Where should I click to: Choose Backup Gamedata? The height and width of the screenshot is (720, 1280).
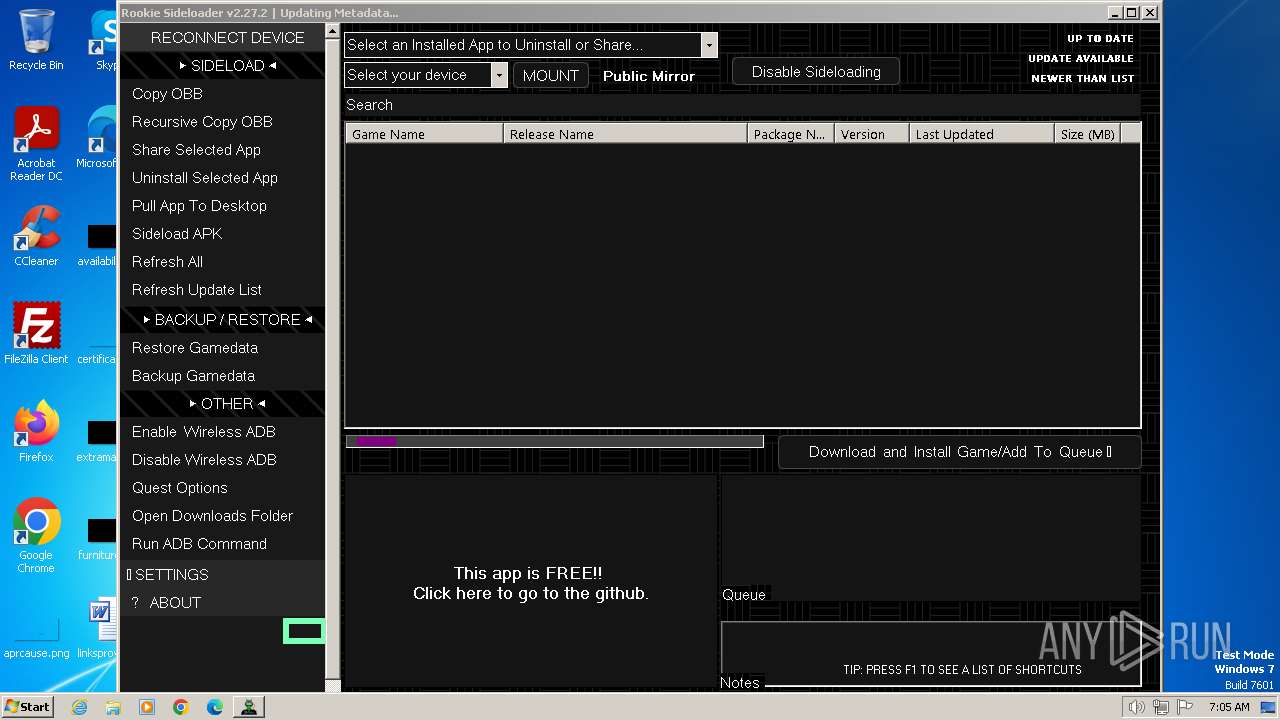coord(223,376)
